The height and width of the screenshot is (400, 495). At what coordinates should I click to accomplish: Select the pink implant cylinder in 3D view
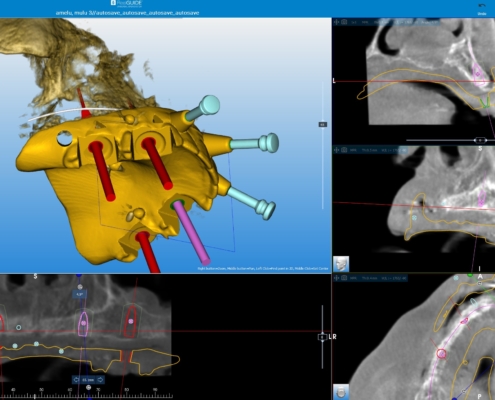(191, 232)
